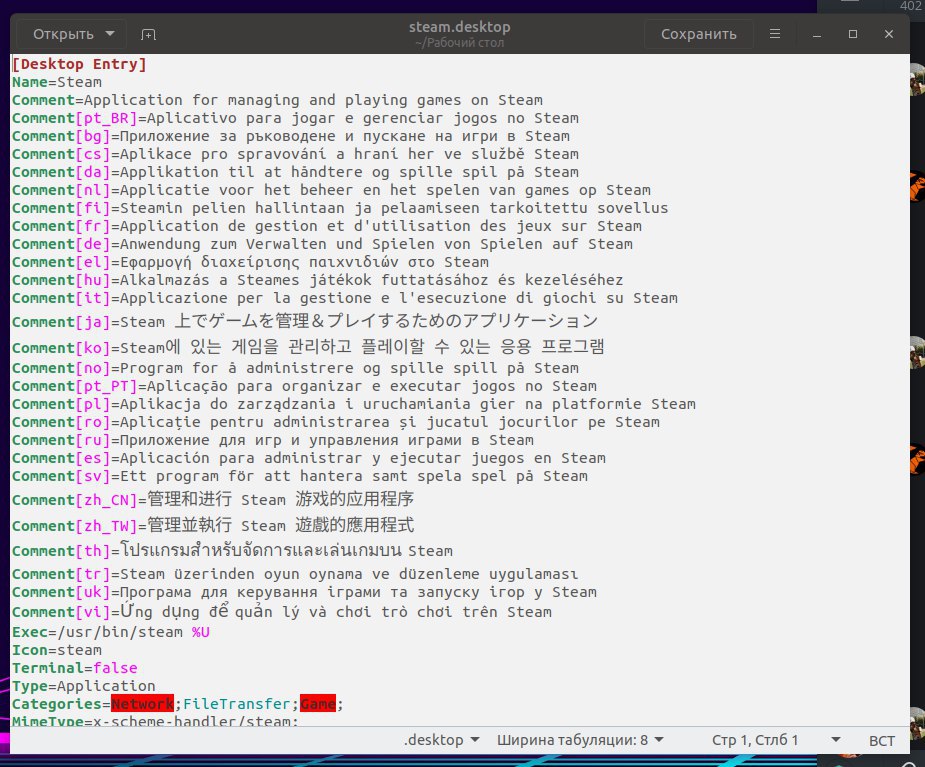This screenshot has height=767, width=925.
Task: Place cursor on Name=Steam line
Action: click(57, 82)
